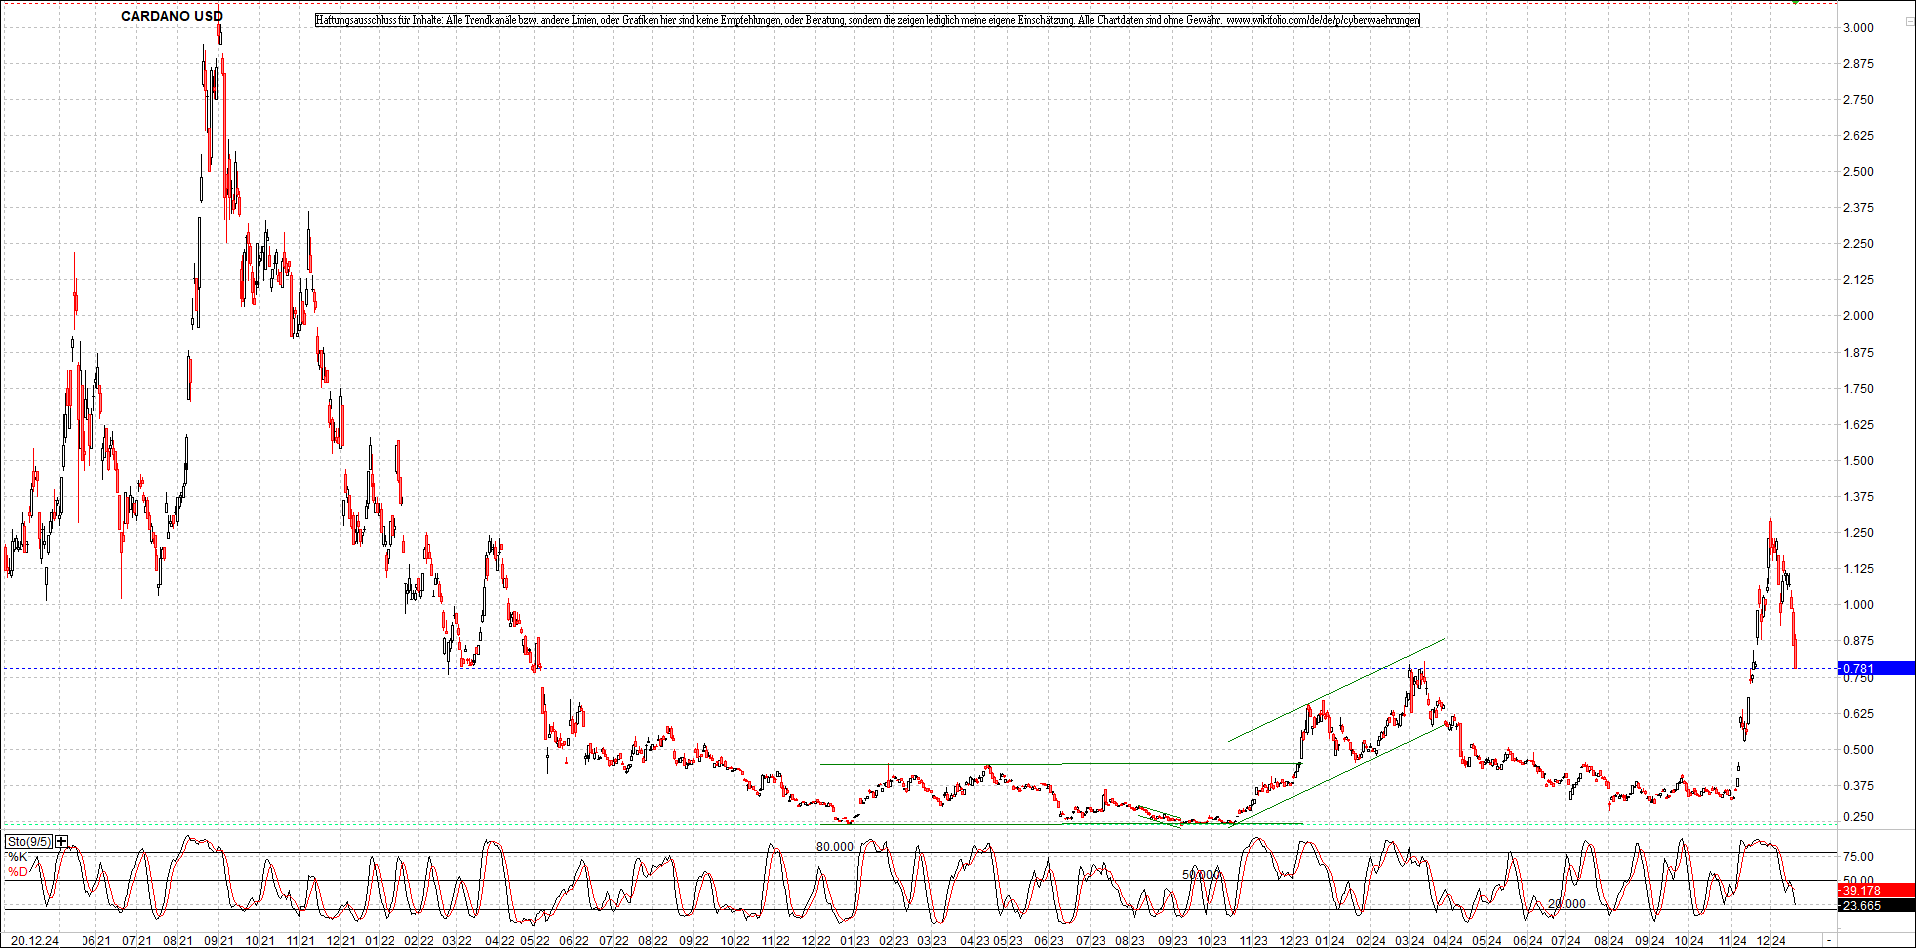Click the 2.000 price axis label
The height and width of the screenshot is (948, 1916).
pos(1858,316)
